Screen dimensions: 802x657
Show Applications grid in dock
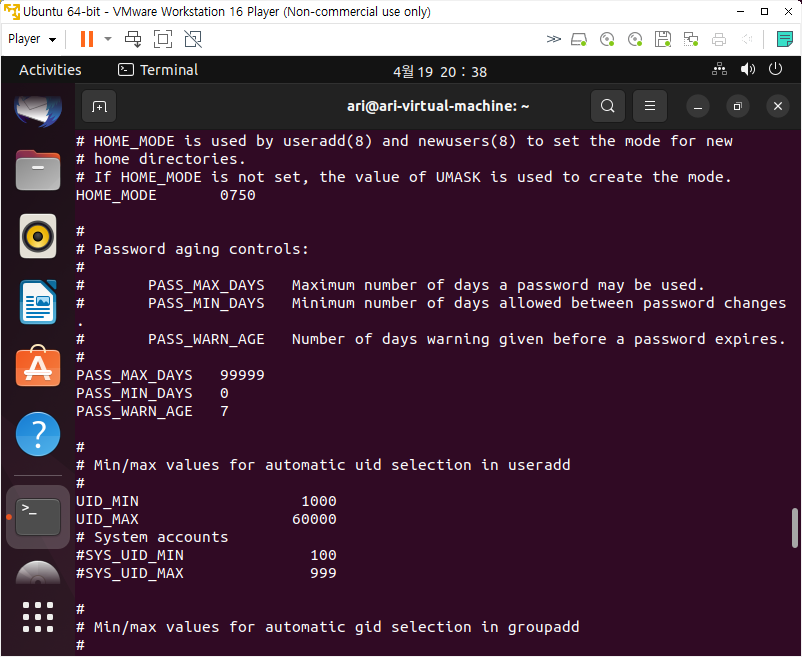click(x=38, y=617)
